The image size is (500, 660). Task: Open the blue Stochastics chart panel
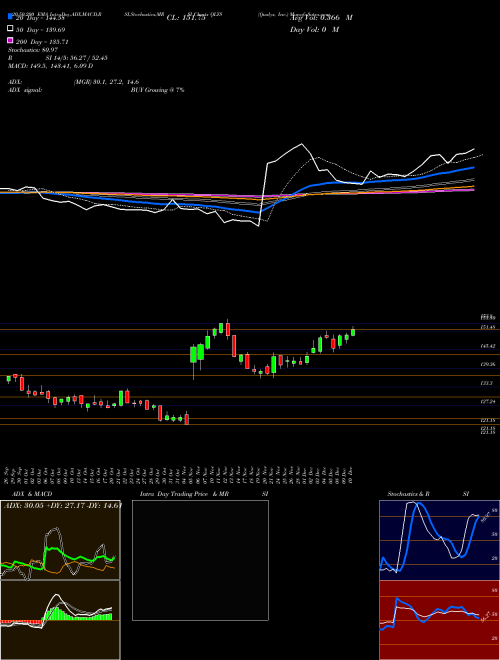click(x=439, y=540)
